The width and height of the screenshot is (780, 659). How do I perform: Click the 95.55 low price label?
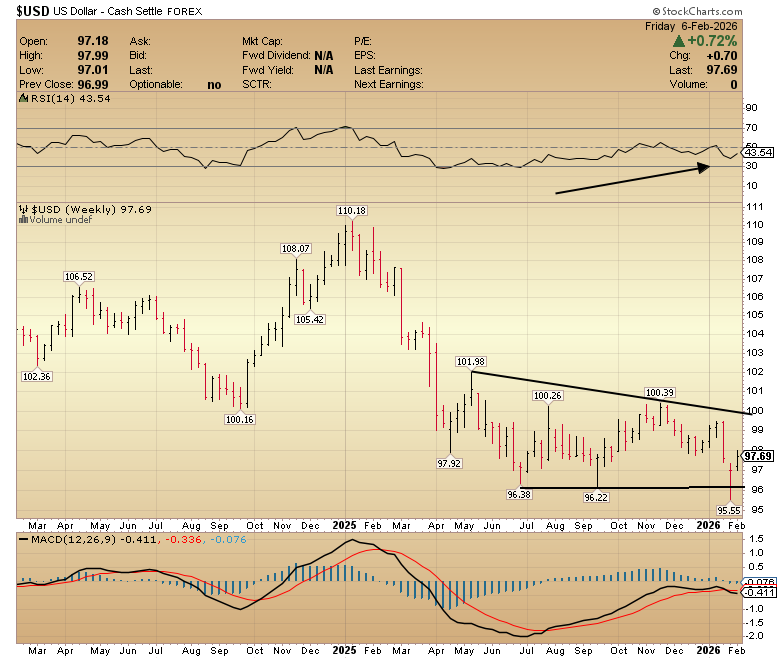(729, 510)
